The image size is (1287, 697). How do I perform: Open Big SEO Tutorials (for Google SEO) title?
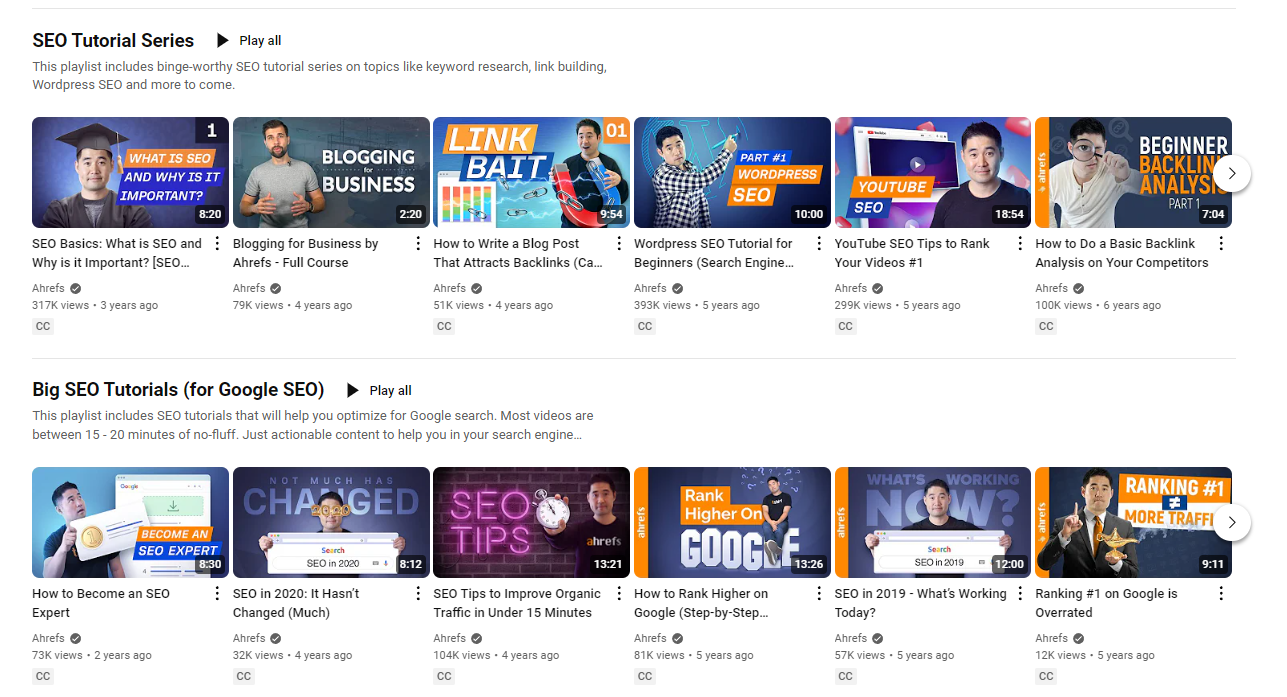click(178, 390)
